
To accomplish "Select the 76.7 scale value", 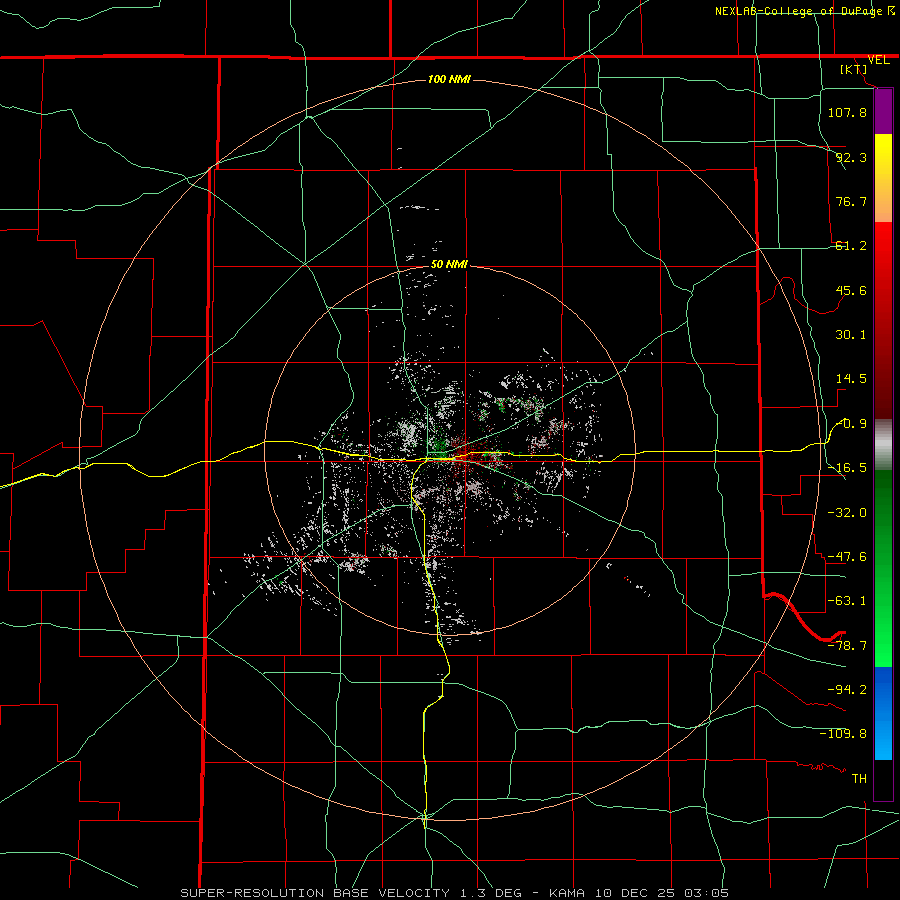I will [851, 201].
